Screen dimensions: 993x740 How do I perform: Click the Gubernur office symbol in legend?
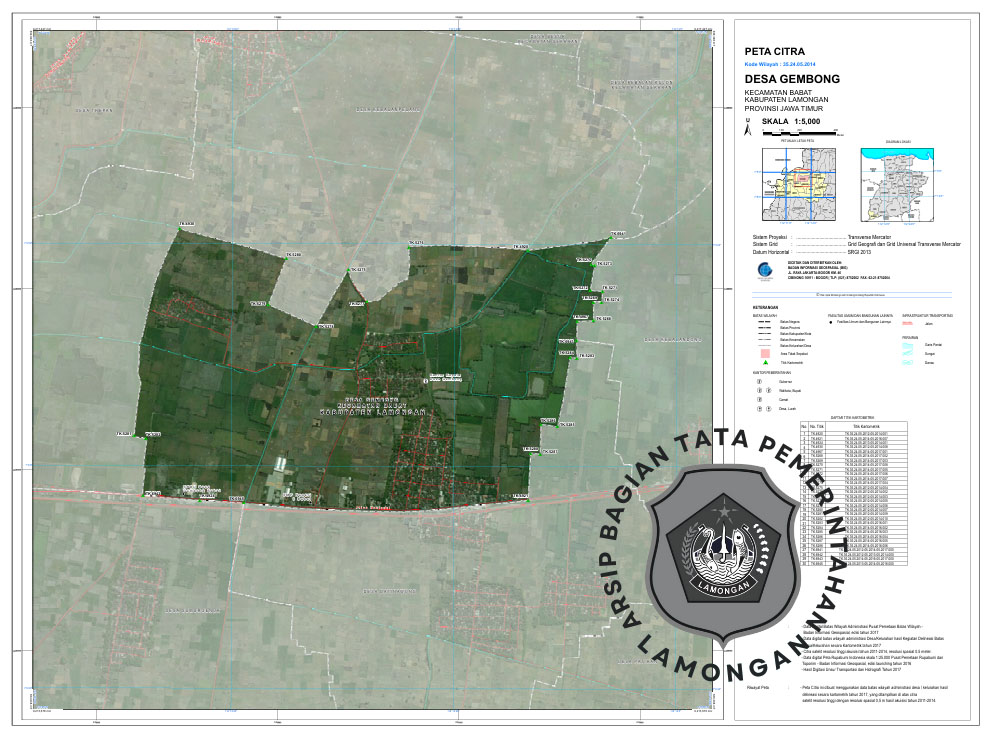coord(758,381)
